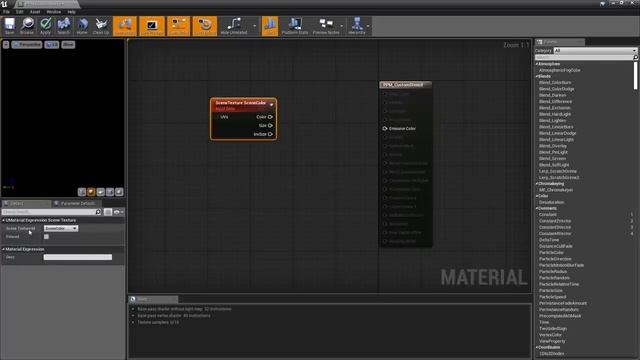
Task: Switch to the Stats tab
Action: [153, 299]
